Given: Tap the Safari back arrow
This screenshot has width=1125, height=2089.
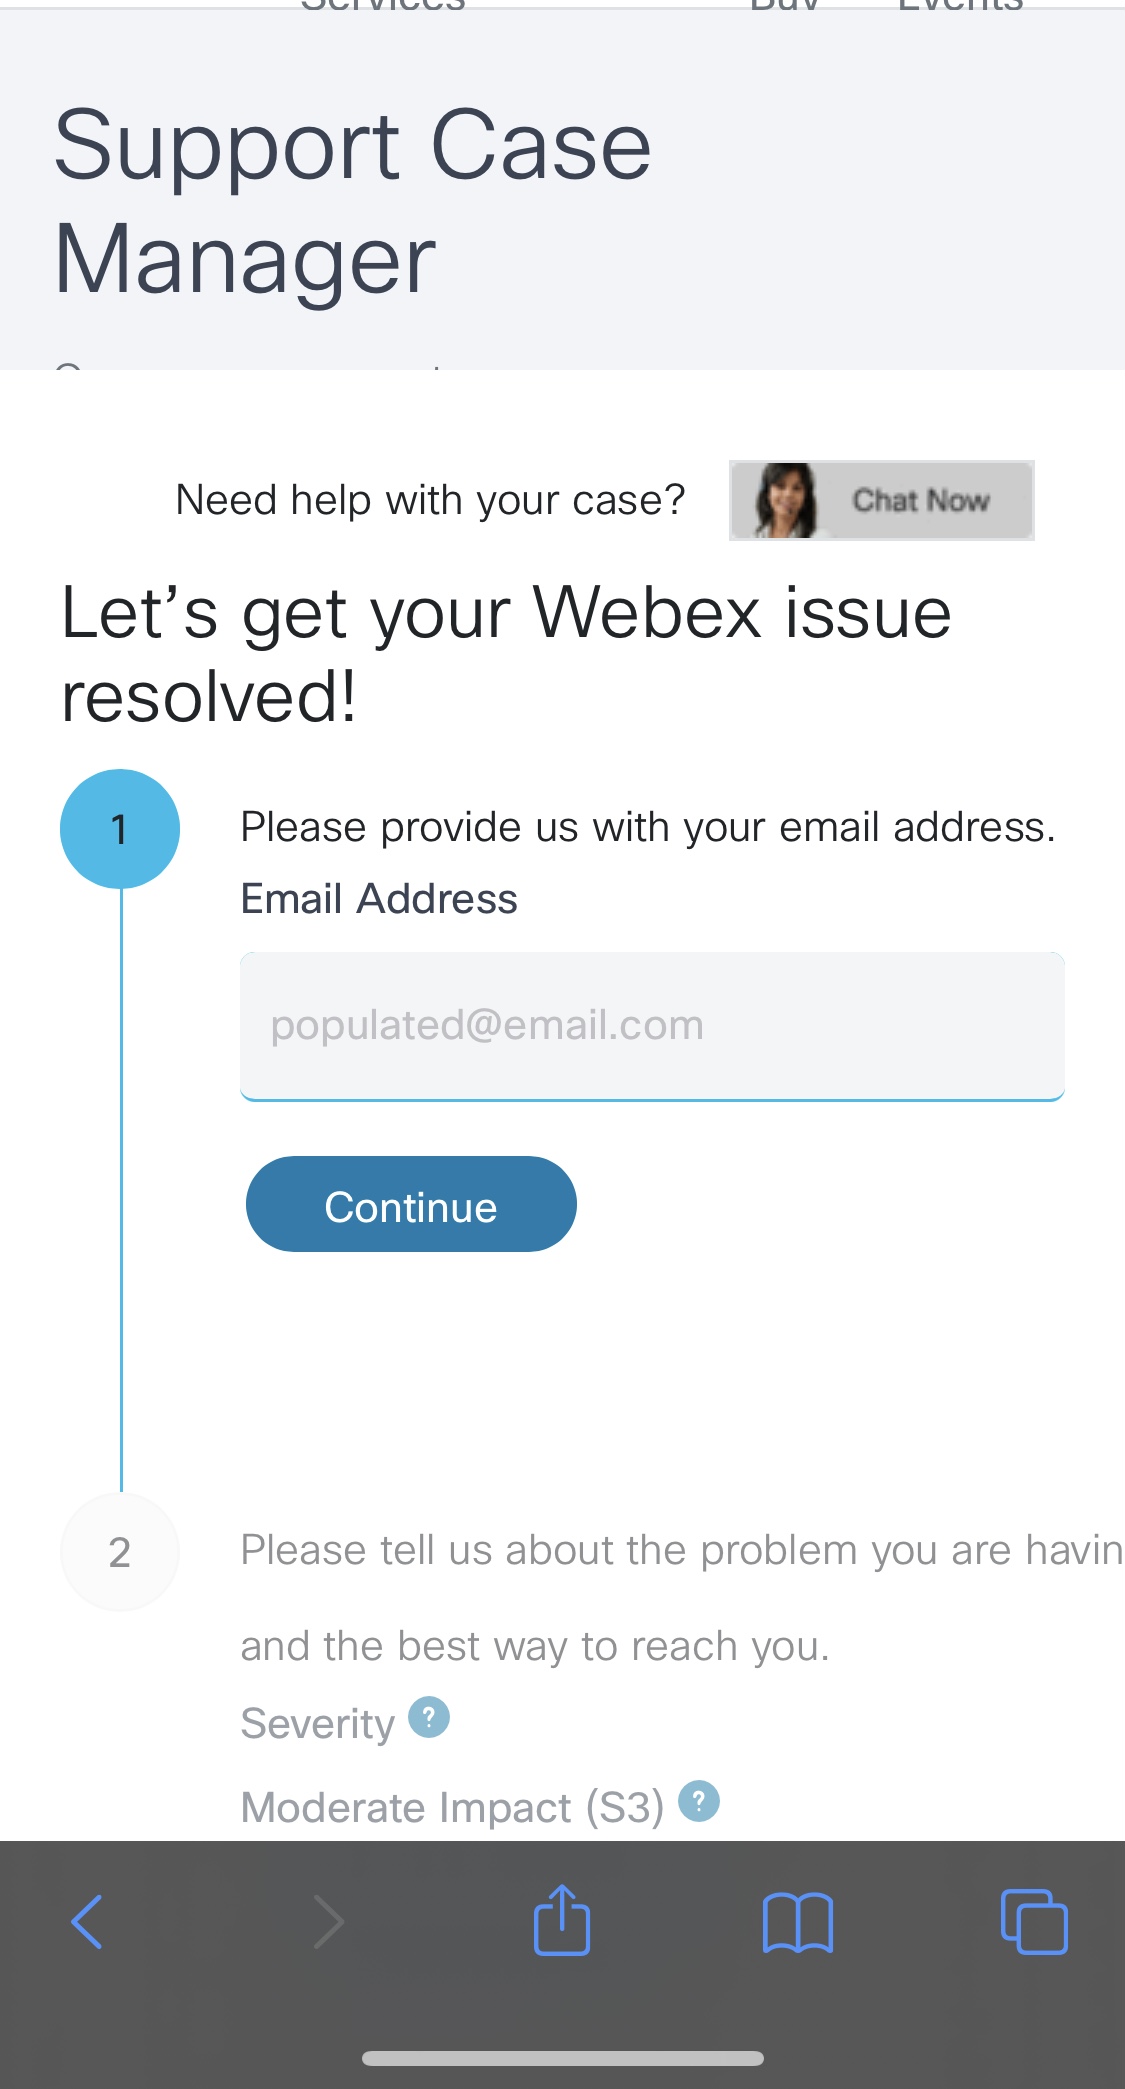Looking at the screenshot, I should [87, 1922].
